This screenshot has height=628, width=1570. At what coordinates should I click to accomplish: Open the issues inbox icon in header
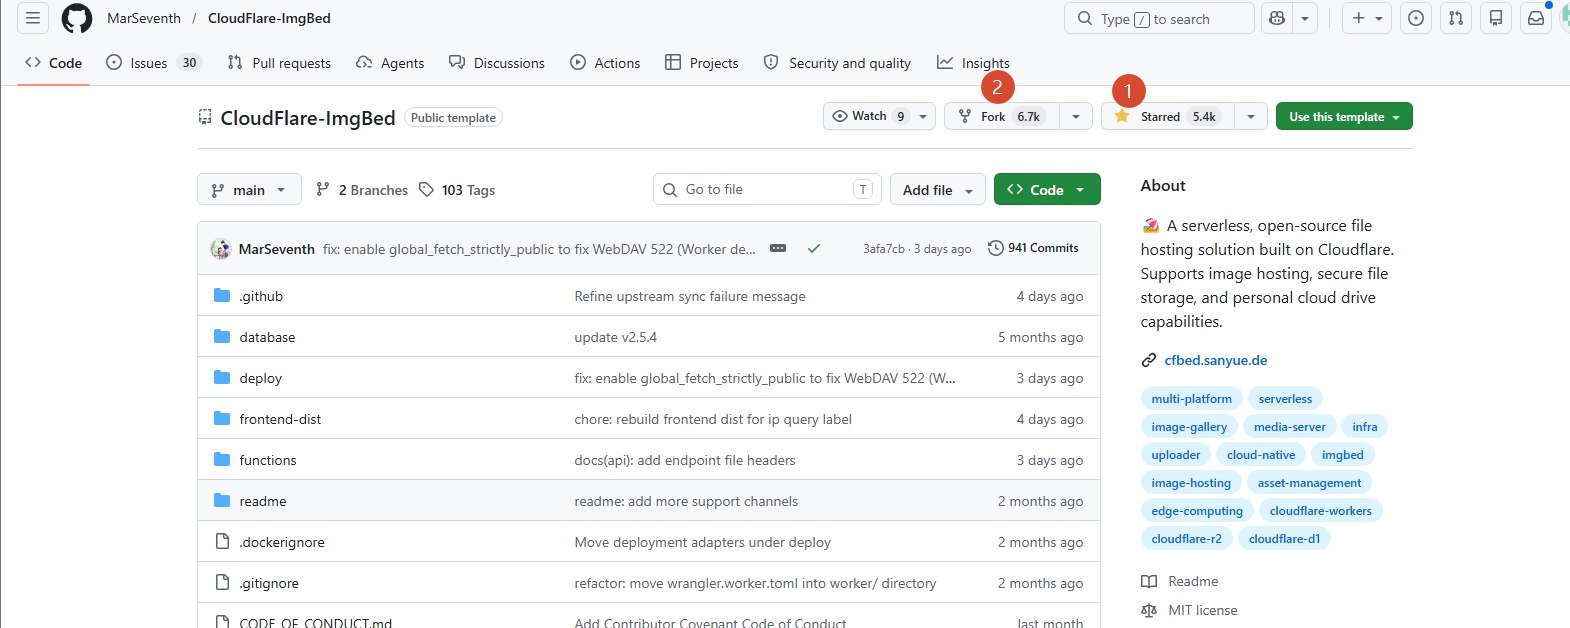tap(1416, 18)
